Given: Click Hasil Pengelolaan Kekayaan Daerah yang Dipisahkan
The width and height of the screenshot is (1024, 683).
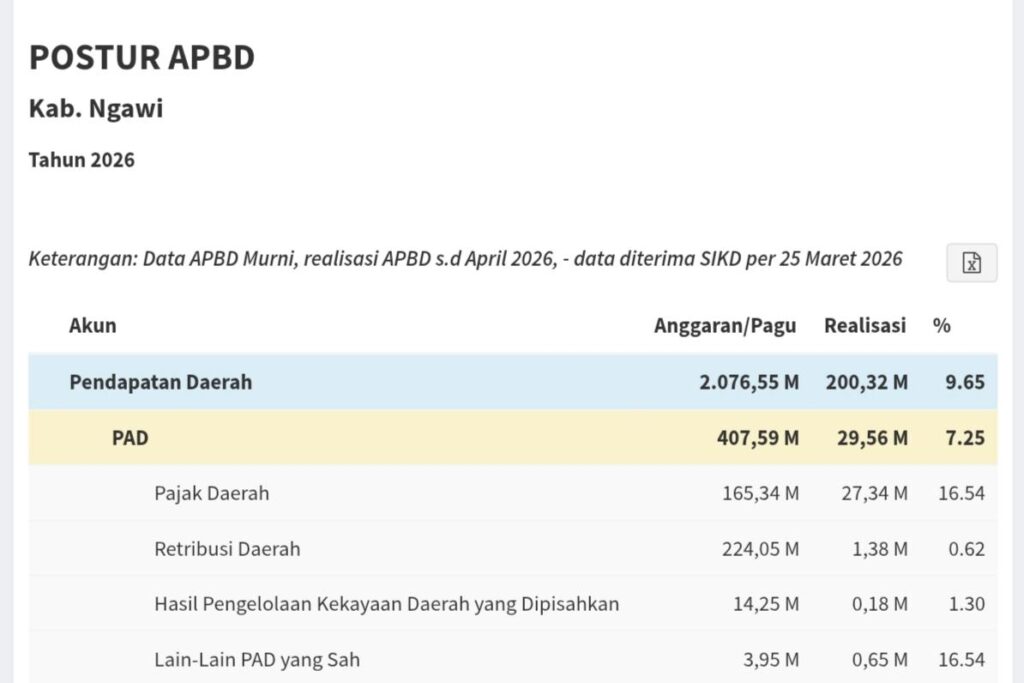Looking at the screenshot, I should [x=387, y=604].
